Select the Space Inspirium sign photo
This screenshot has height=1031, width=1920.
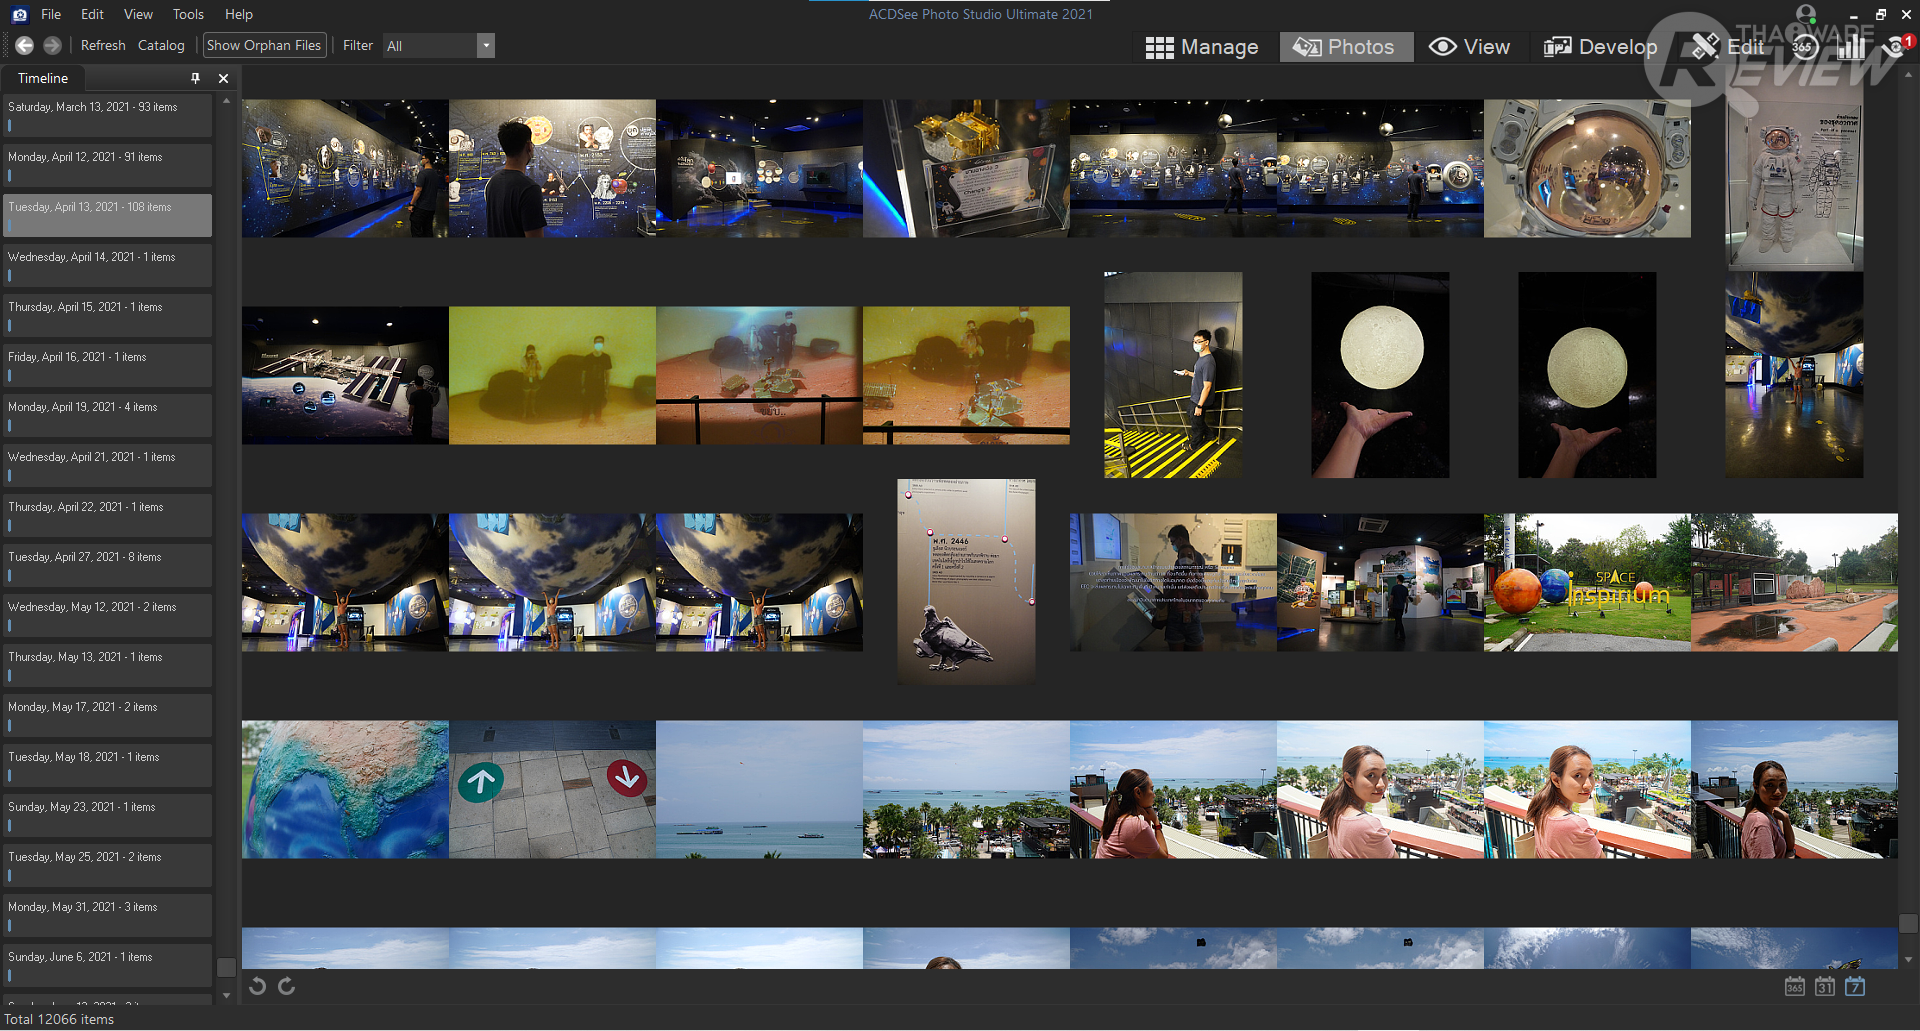(x=1587, y=582)
